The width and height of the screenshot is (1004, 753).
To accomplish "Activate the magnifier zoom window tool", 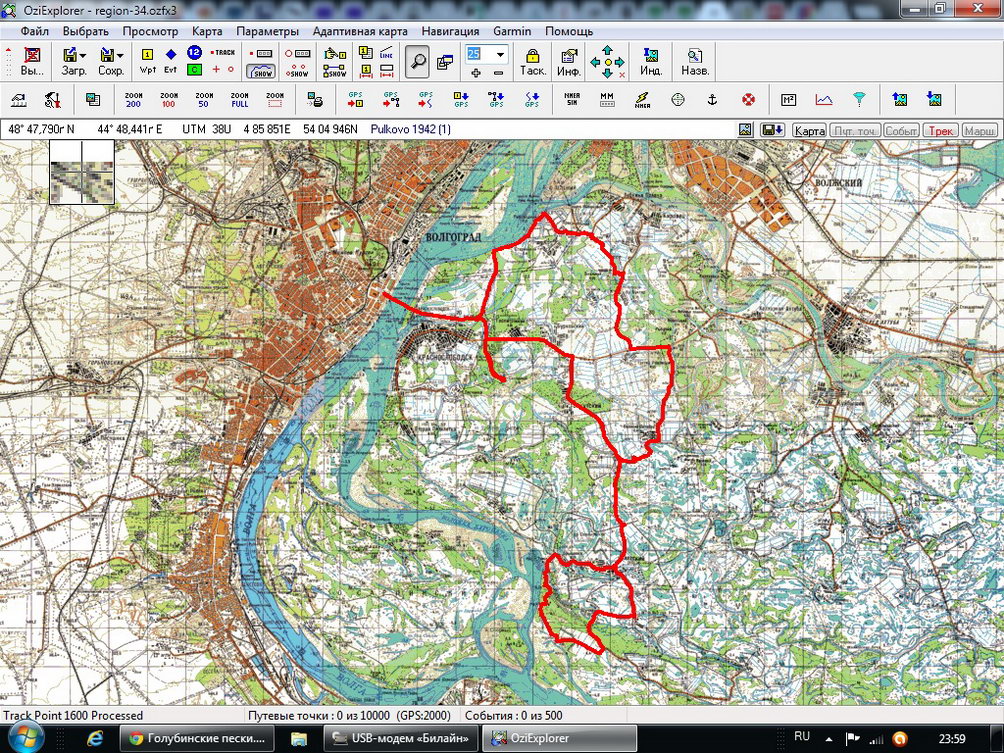I will pos(417,61).
